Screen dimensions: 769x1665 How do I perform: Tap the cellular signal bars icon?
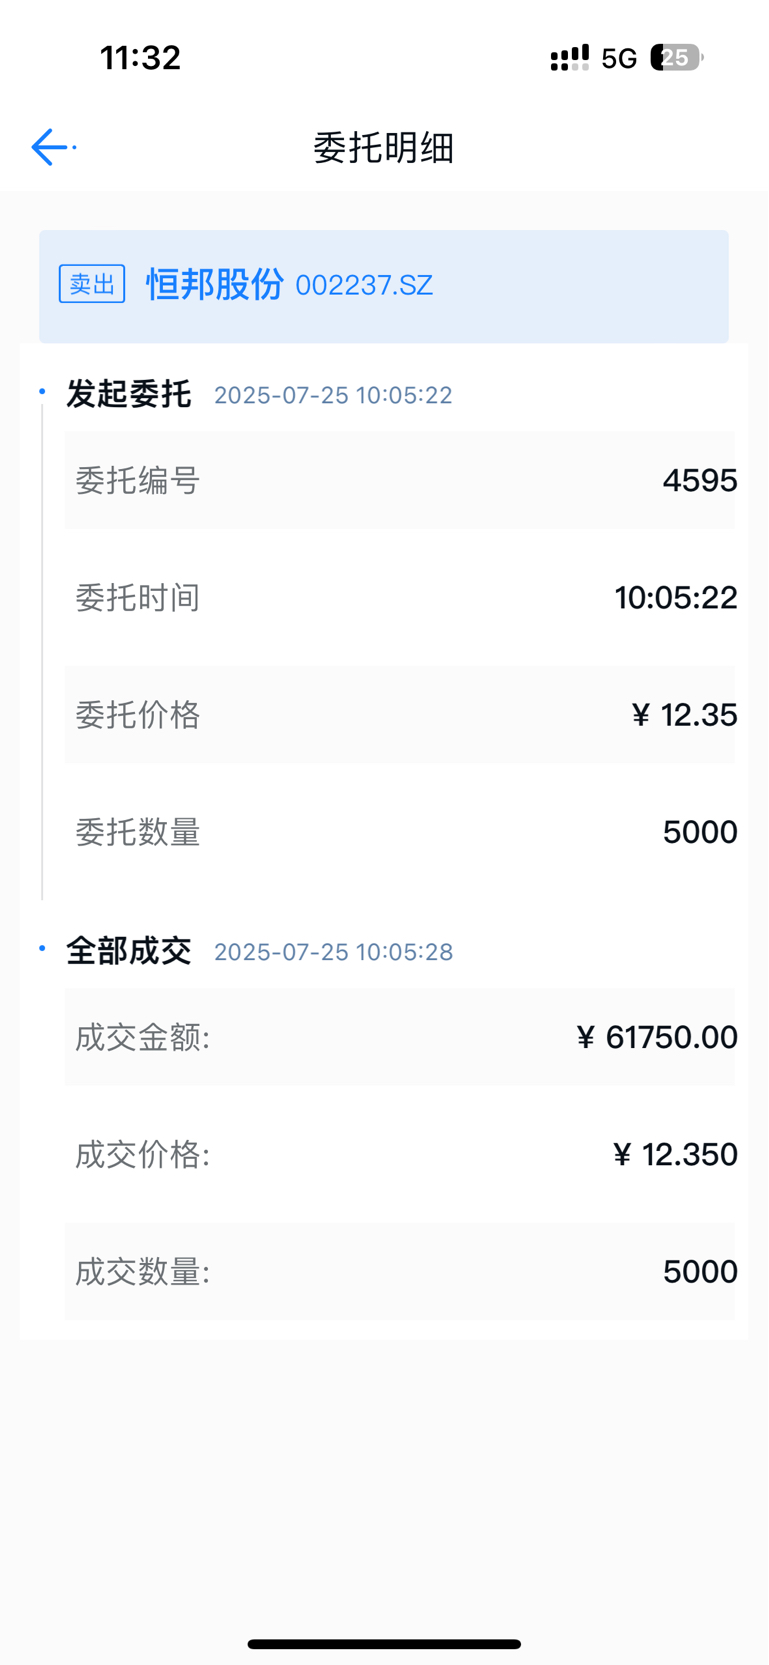click(x=569, y=58)
